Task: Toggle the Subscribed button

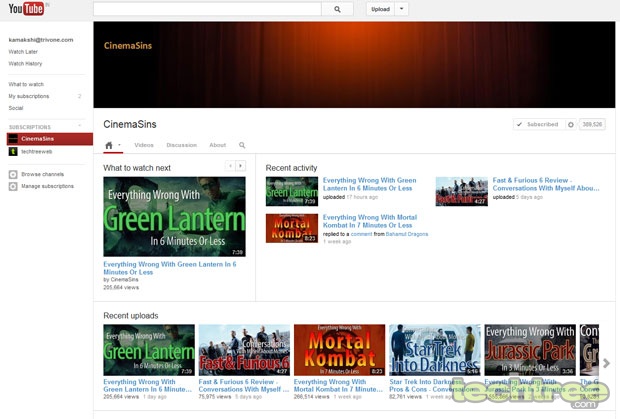Action: coord(538,125)
